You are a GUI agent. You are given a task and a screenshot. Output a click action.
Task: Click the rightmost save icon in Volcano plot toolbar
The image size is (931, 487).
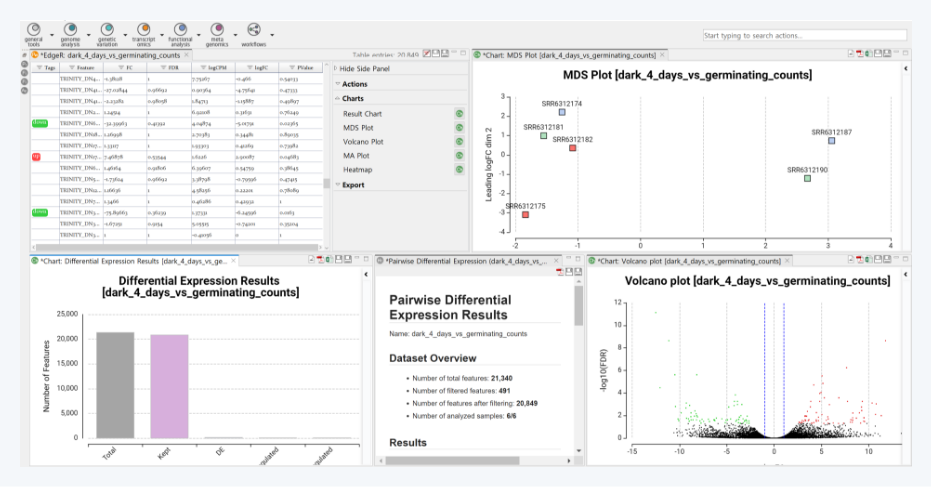pos(887,260)
